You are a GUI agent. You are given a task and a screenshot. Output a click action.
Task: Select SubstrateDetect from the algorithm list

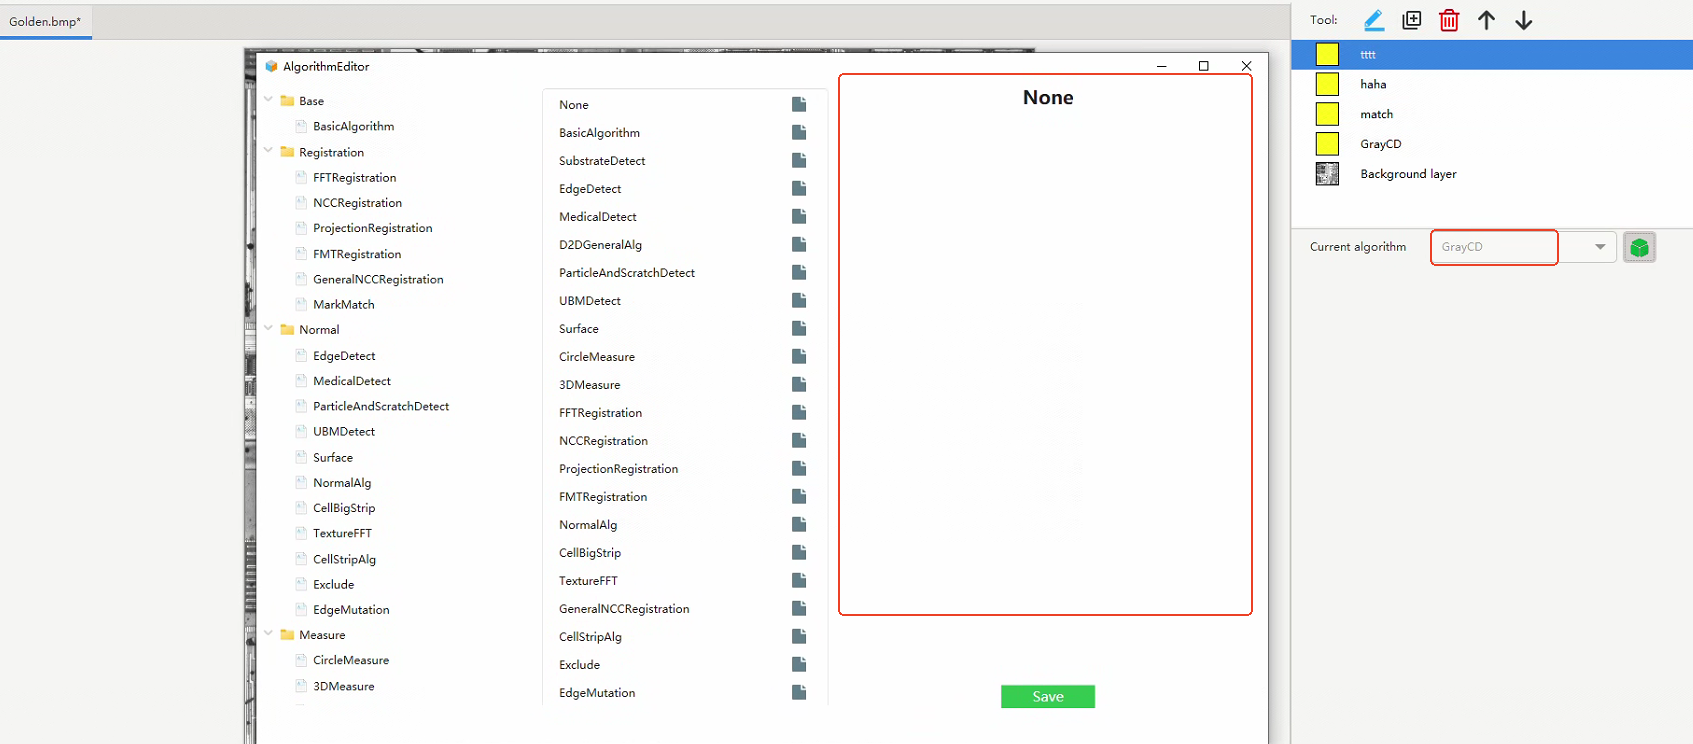[x=602, y=161]
